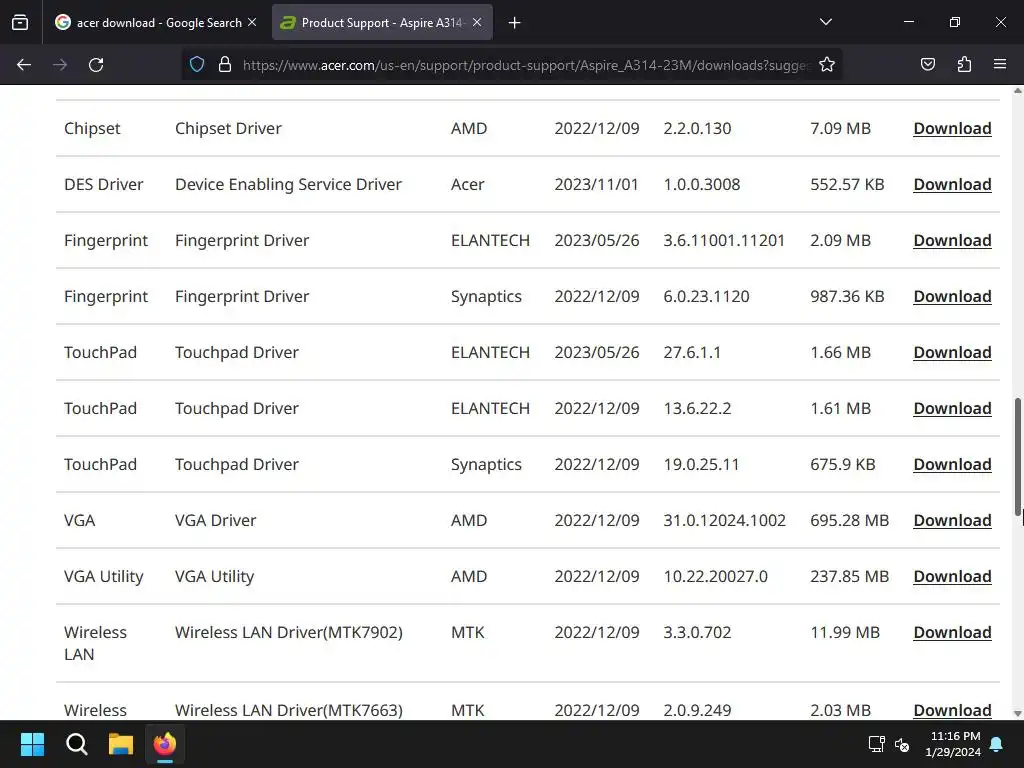Click version text '10.22.20027.0'

coord(715,577)
